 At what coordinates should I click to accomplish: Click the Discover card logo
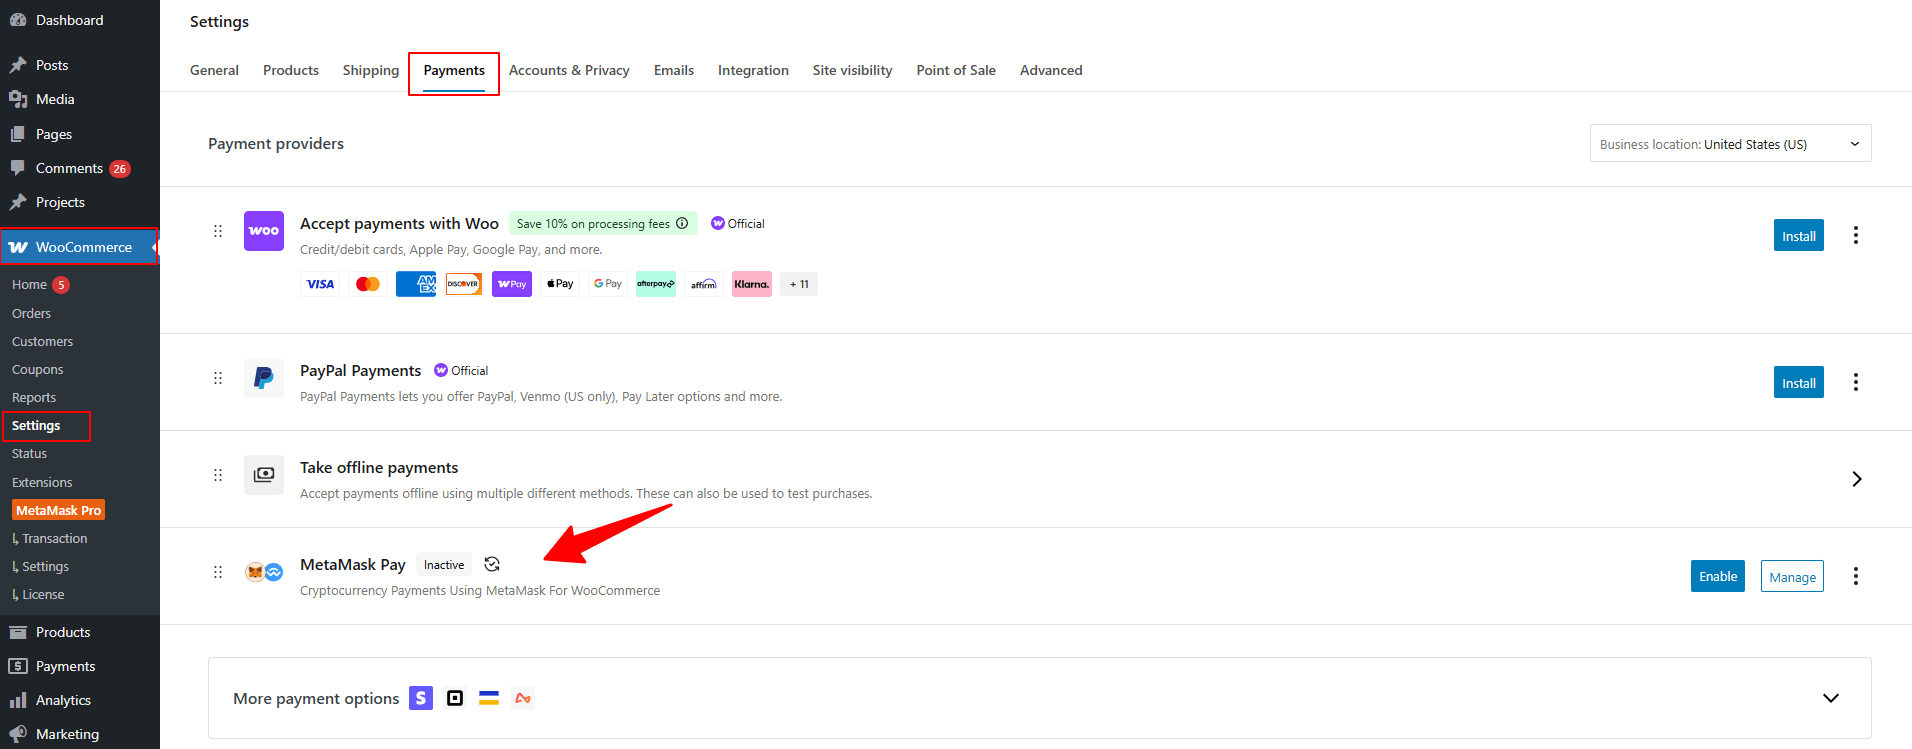click(x=464, y=284)
